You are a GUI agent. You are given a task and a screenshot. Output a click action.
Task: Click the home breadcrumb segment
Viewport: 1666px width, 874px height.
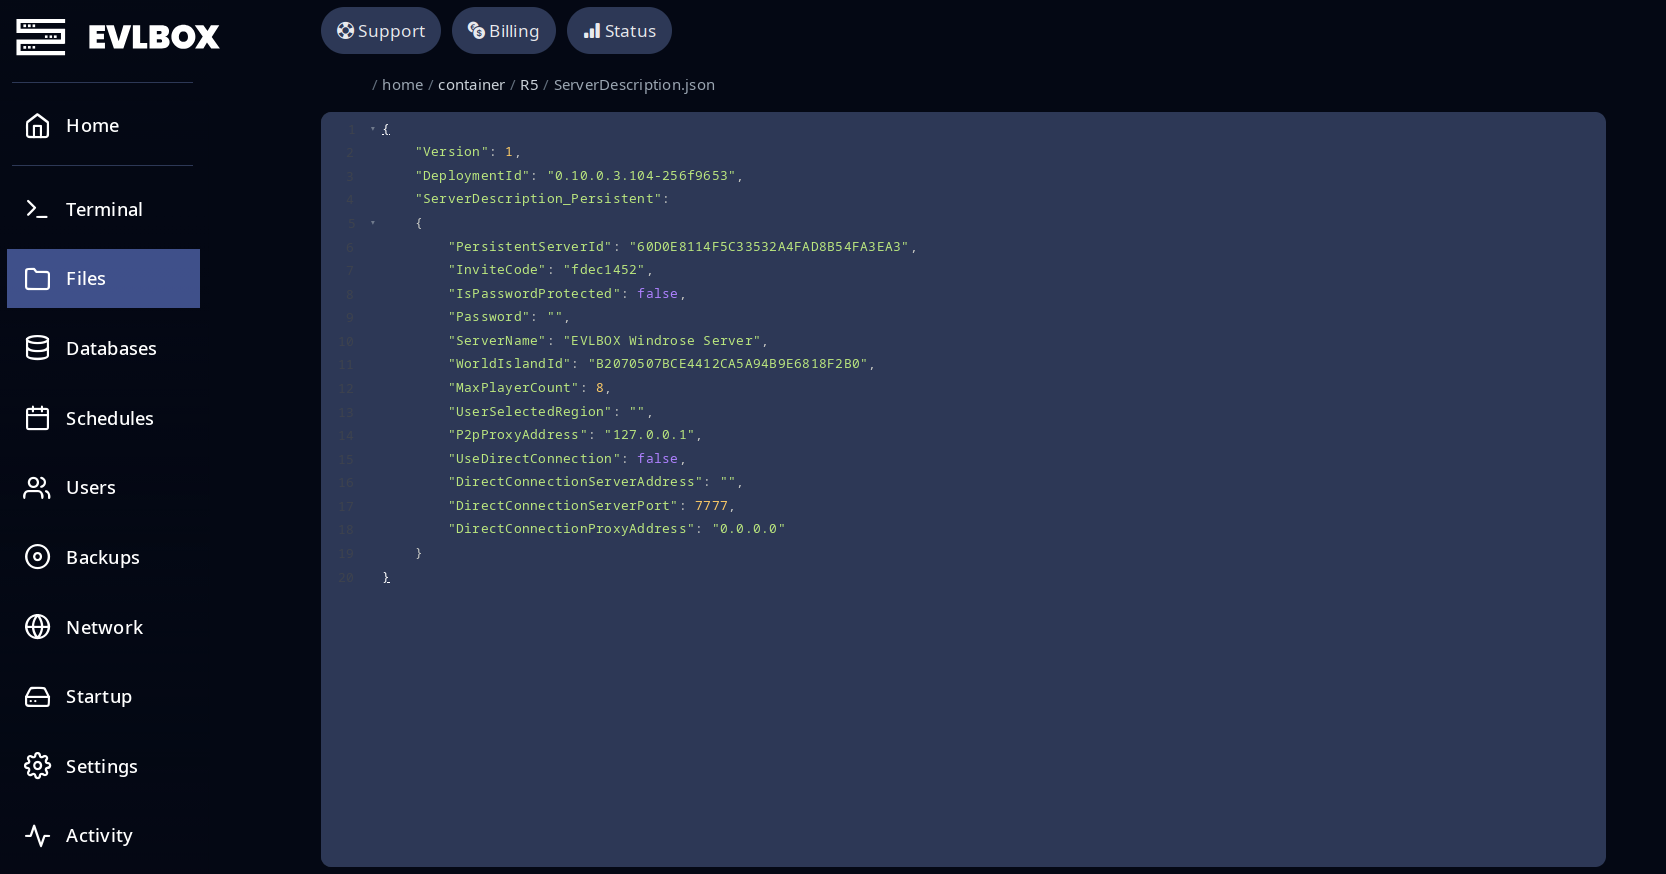click(402, 85)
